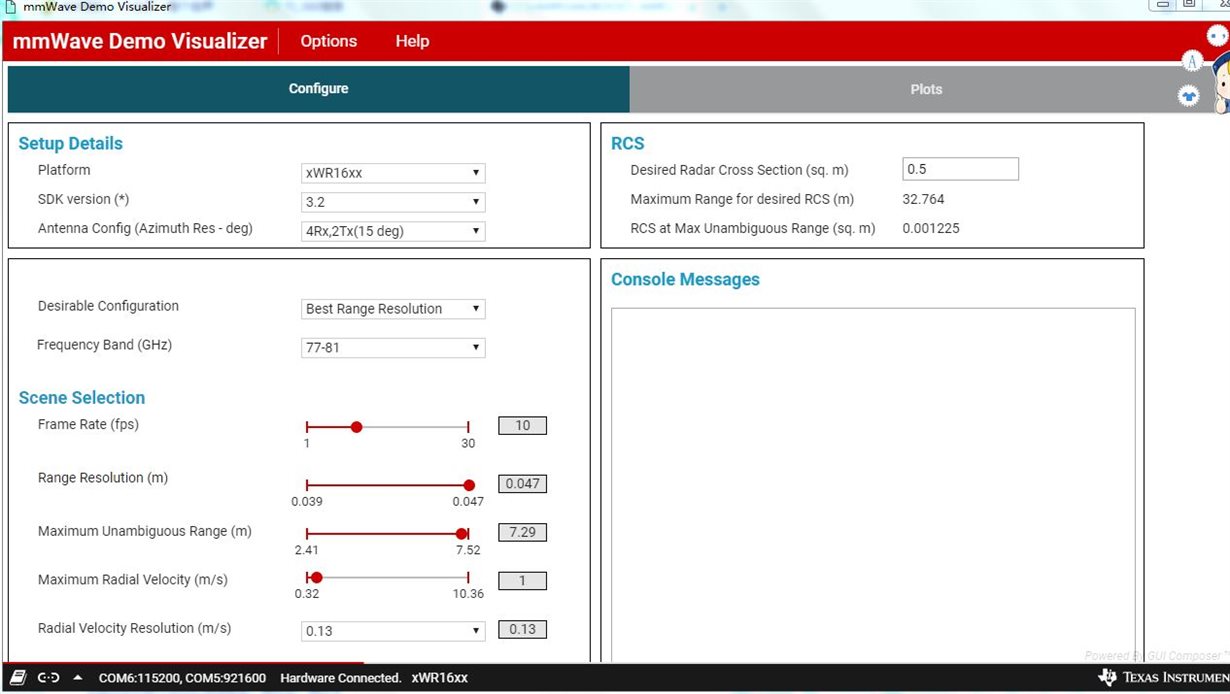Open the Frequency Band dropdown showing 77-81

[x=393, y=348]
